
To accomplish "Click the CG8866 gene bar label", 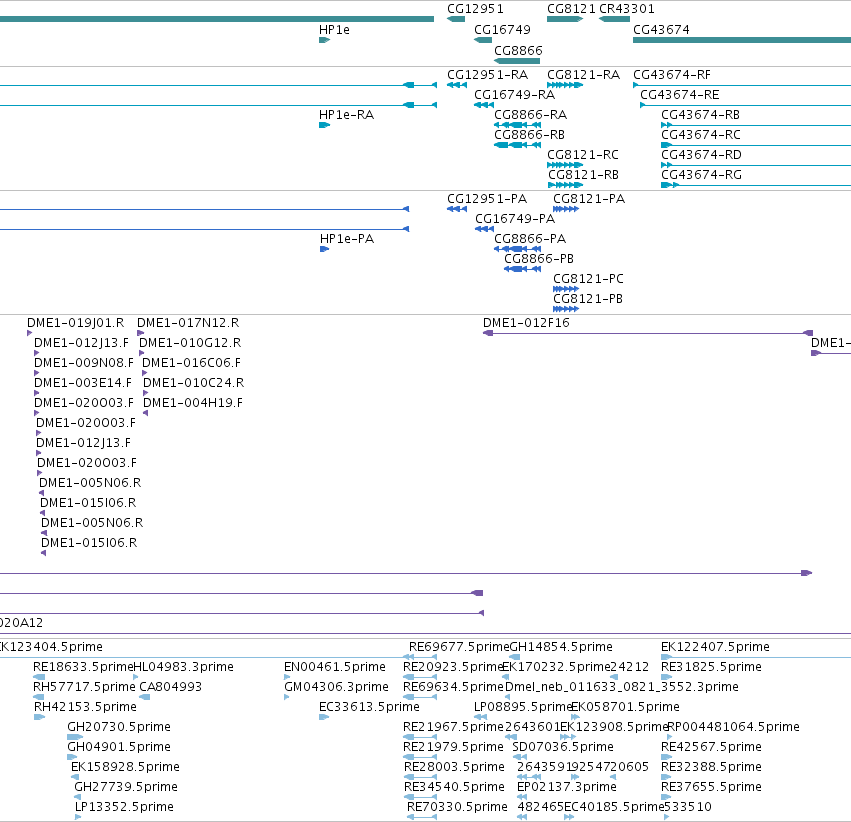I will (518, 50).
